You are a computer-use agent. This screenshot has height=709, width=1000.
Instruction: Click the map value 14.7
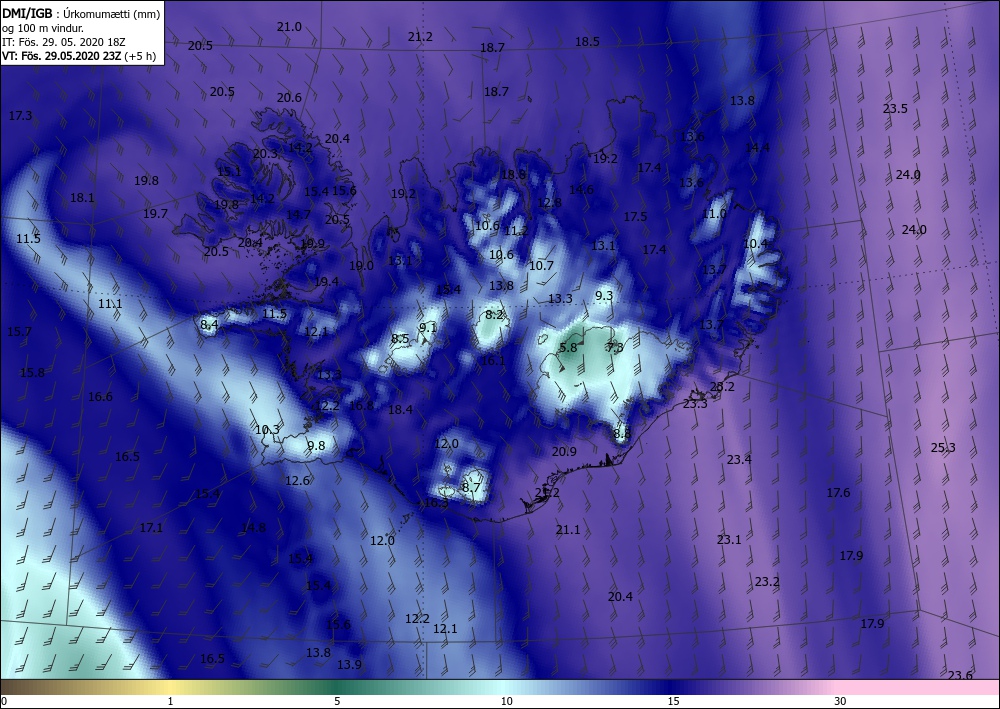tap(298, 214)
